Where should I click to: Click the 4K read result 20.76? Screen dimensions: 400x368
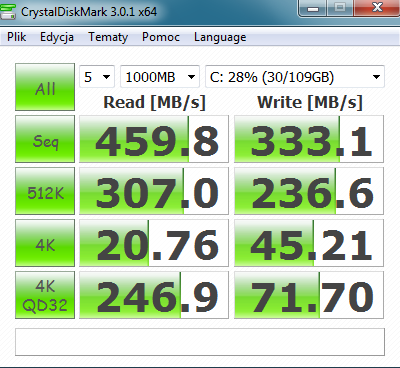point(154,243)
